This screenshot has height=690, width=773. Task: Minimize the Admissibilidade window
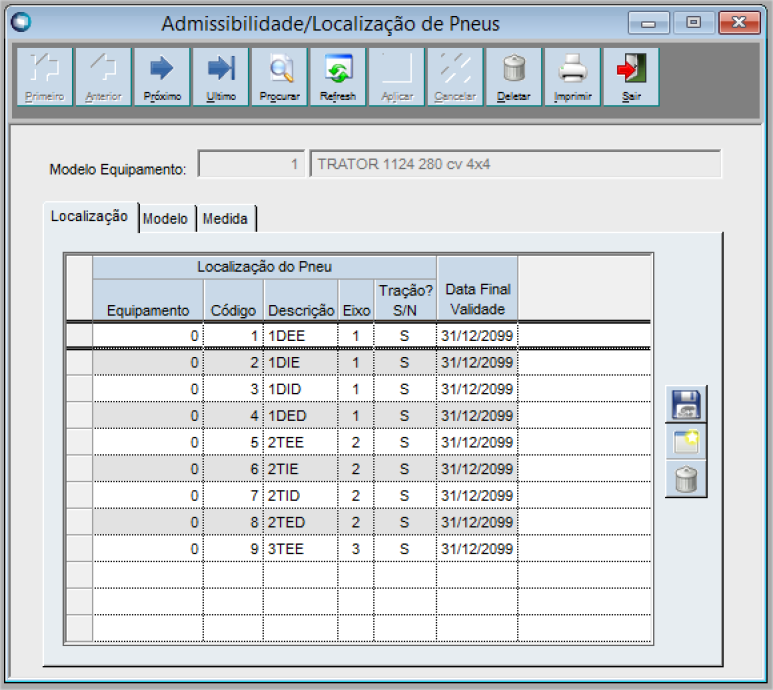click(x=648, y=23)
